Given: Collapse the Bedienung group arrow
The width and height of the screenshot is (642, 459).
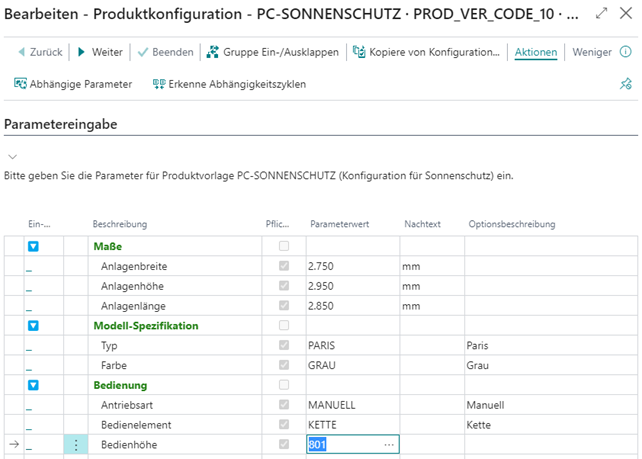Looking at the screenshot, I should (x=33, y=385).
